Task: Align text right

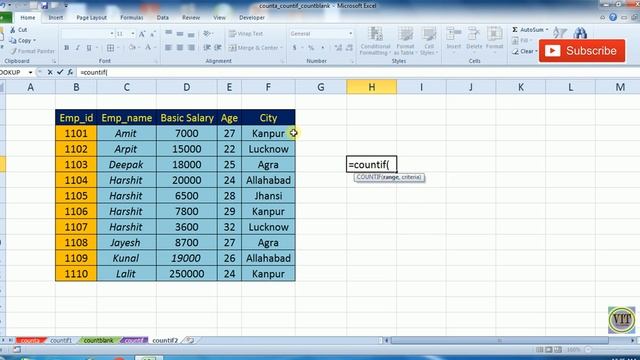Action: pyautogui.click(x=191, y=48)
